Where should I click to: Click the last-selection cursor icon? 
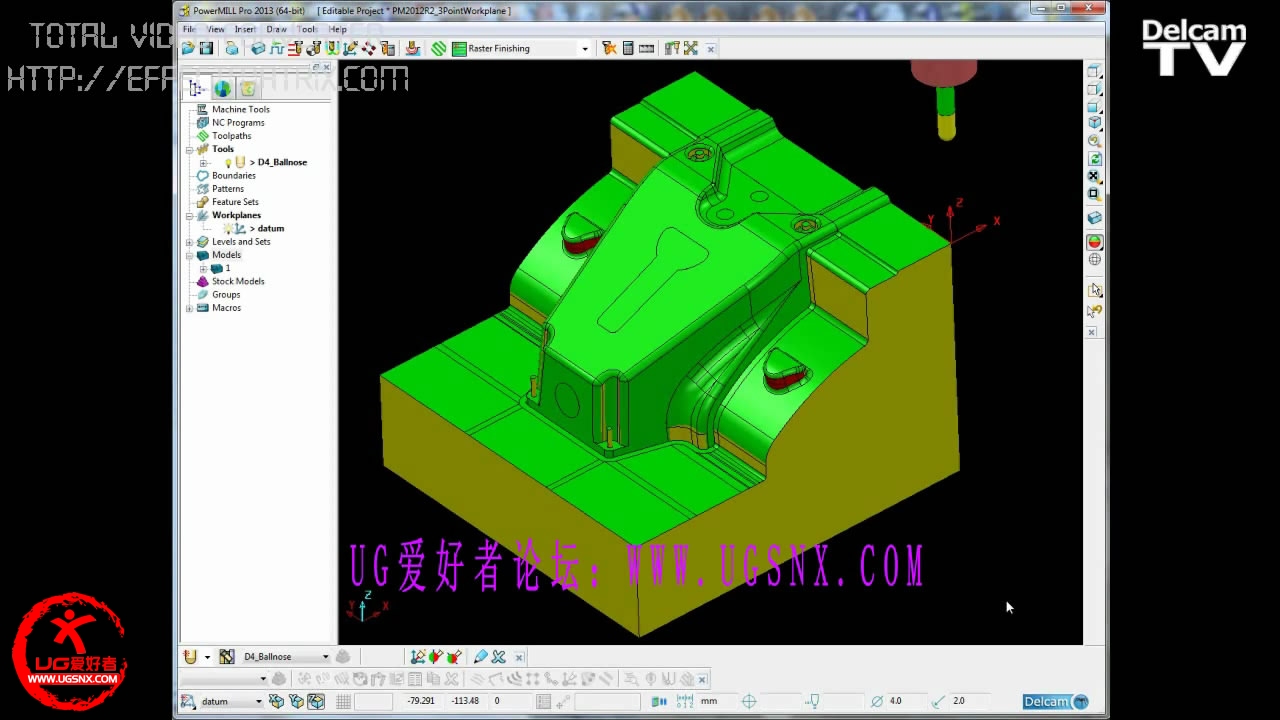[x=1095, y=311]
